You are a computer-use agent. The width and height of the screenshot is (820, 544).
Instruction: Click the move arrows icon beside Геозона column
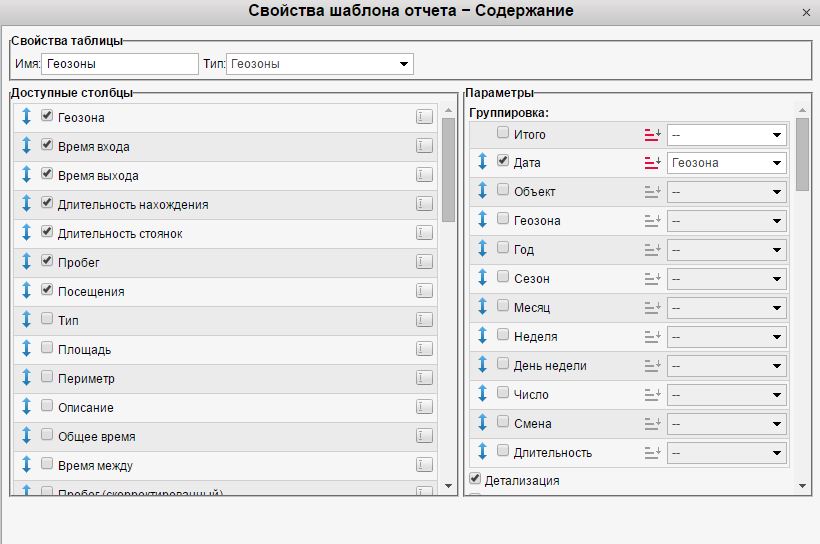click(x=27, y=117)
